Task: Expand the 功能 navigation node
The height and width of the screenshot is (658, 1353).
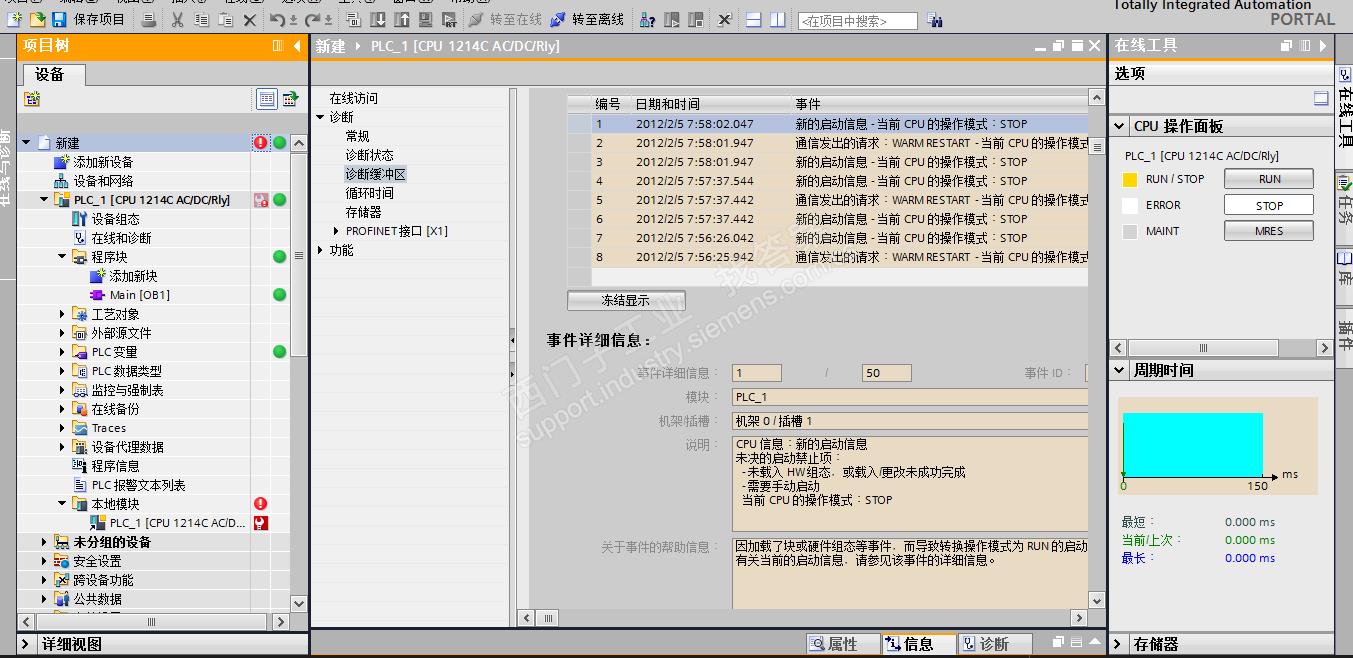Action: pyautogui.click(x=321, y=250)
